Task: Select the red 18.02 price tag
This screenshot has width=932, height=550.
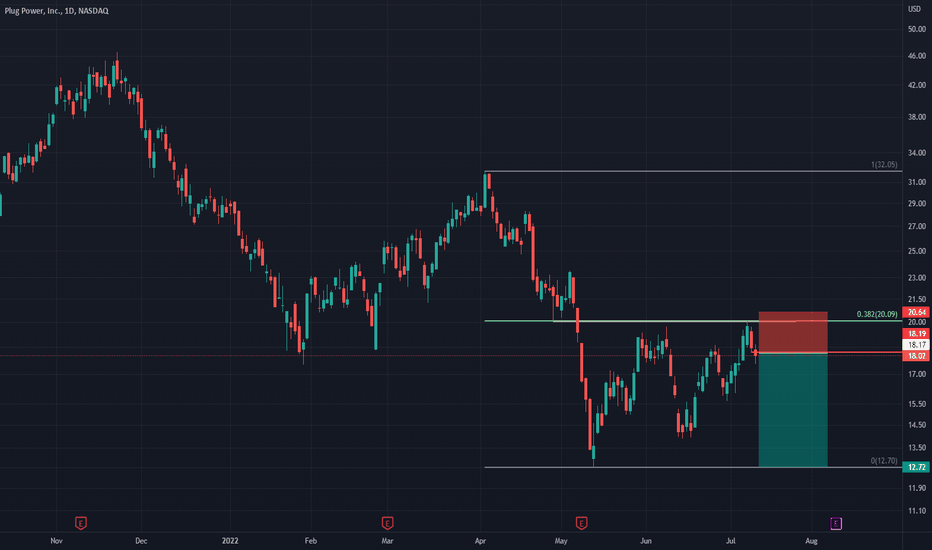Action: [917, 356]
